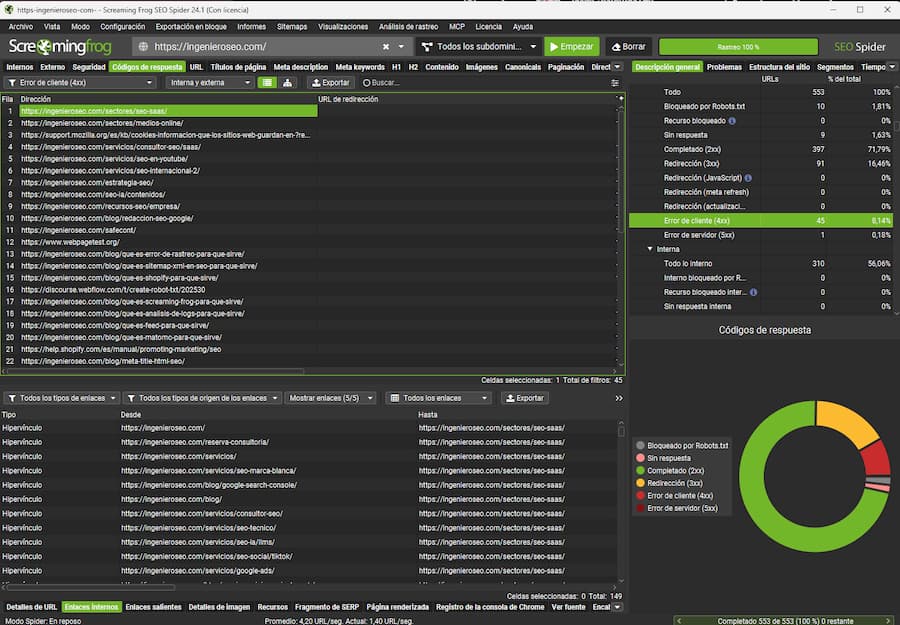Viewport: 900px width, 625px height.
Task: Expand the right panel tabs overflow arrow
Action: 892,67
